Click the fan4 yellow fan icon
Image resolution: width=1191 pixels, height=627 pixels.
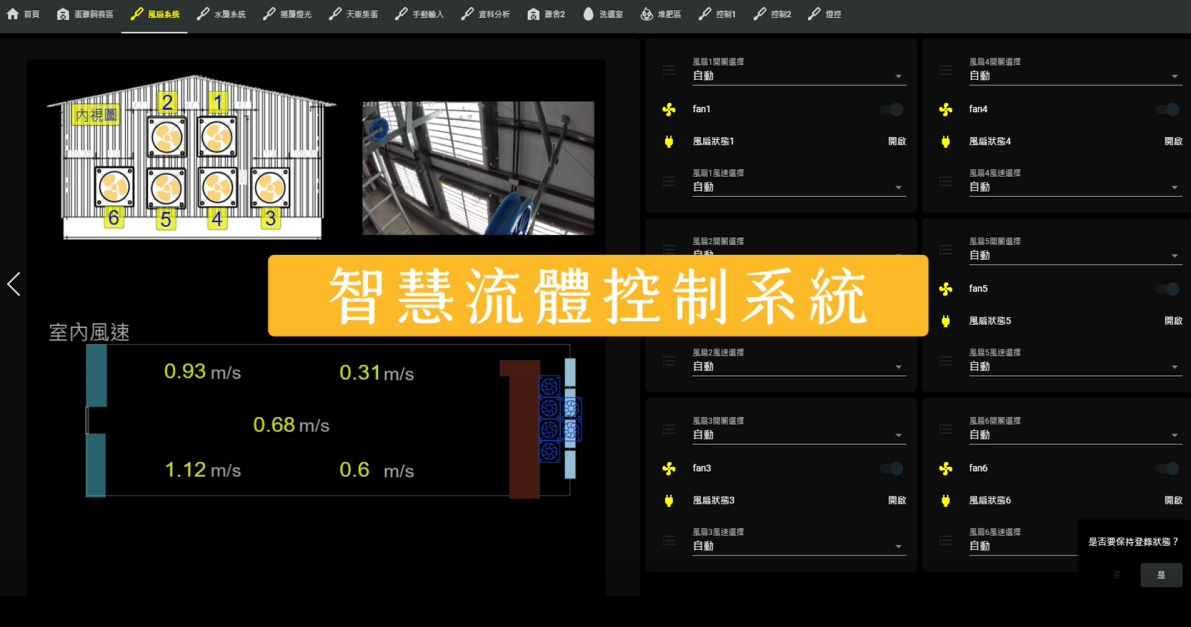coord(946,110)
